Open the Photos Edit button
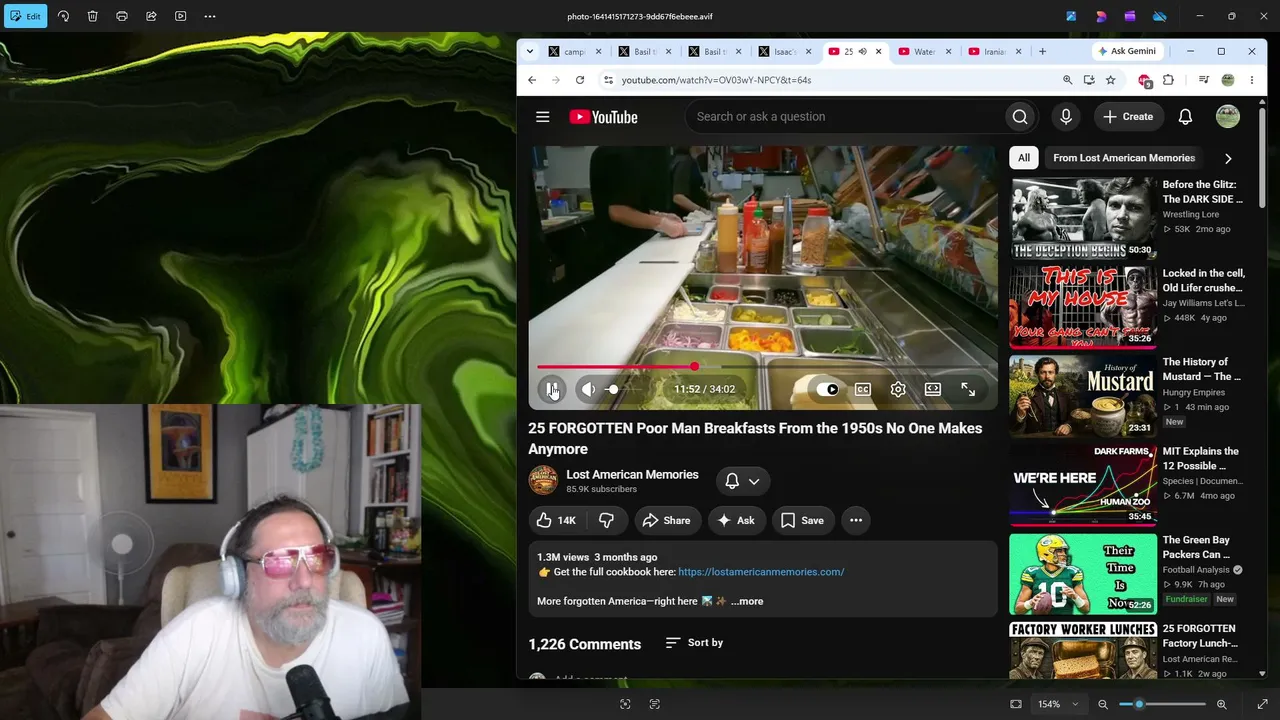 25,16
